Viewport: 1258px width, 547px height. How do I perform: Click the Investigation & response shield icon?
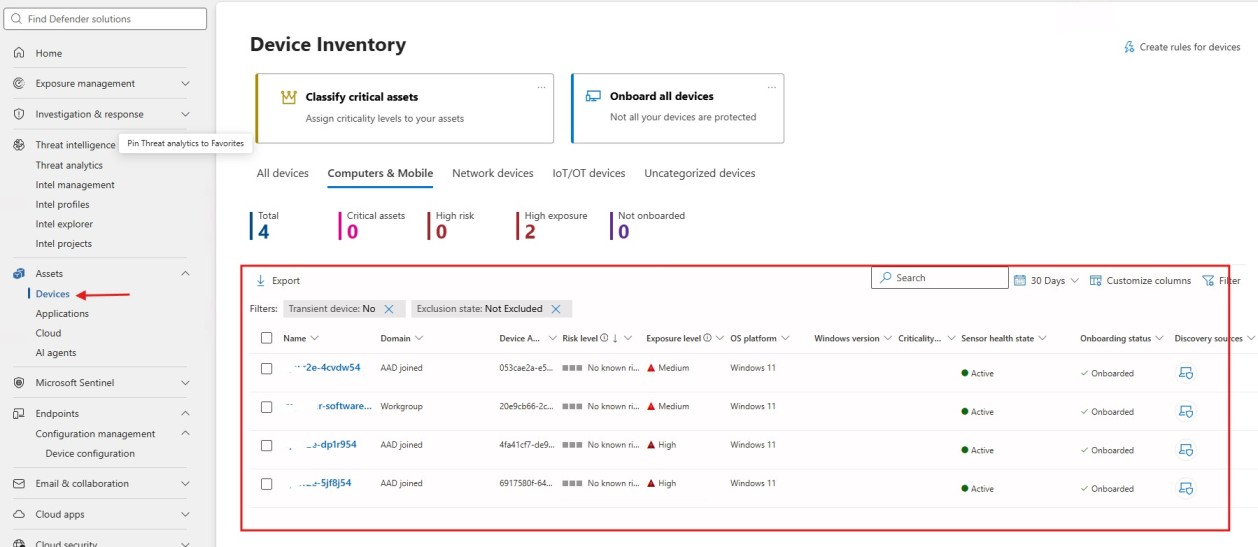point(19,114)
